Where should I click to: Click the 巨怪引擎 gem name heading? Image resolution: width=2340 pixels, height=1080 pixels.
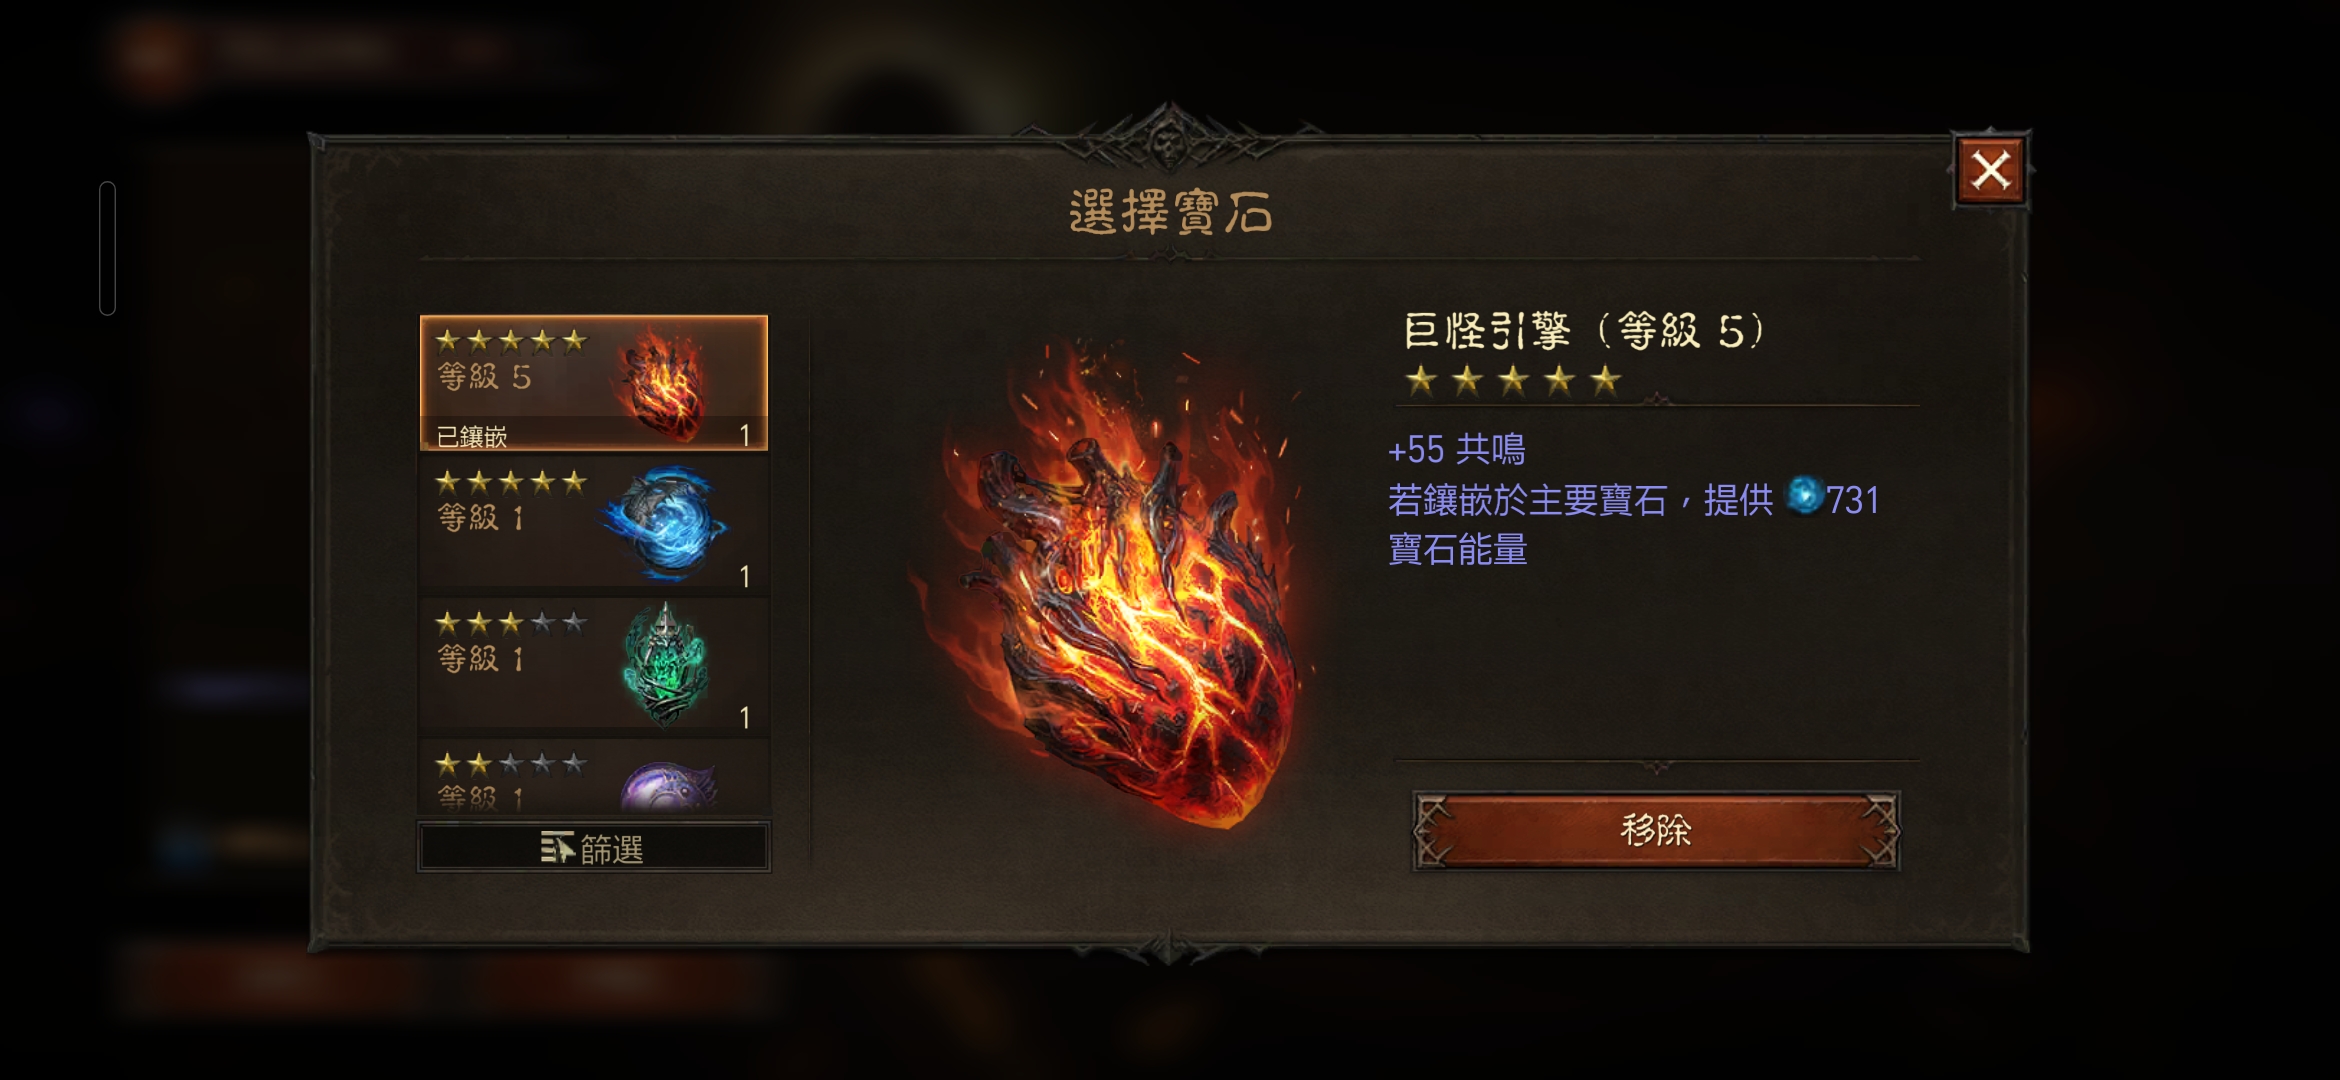1487,331
